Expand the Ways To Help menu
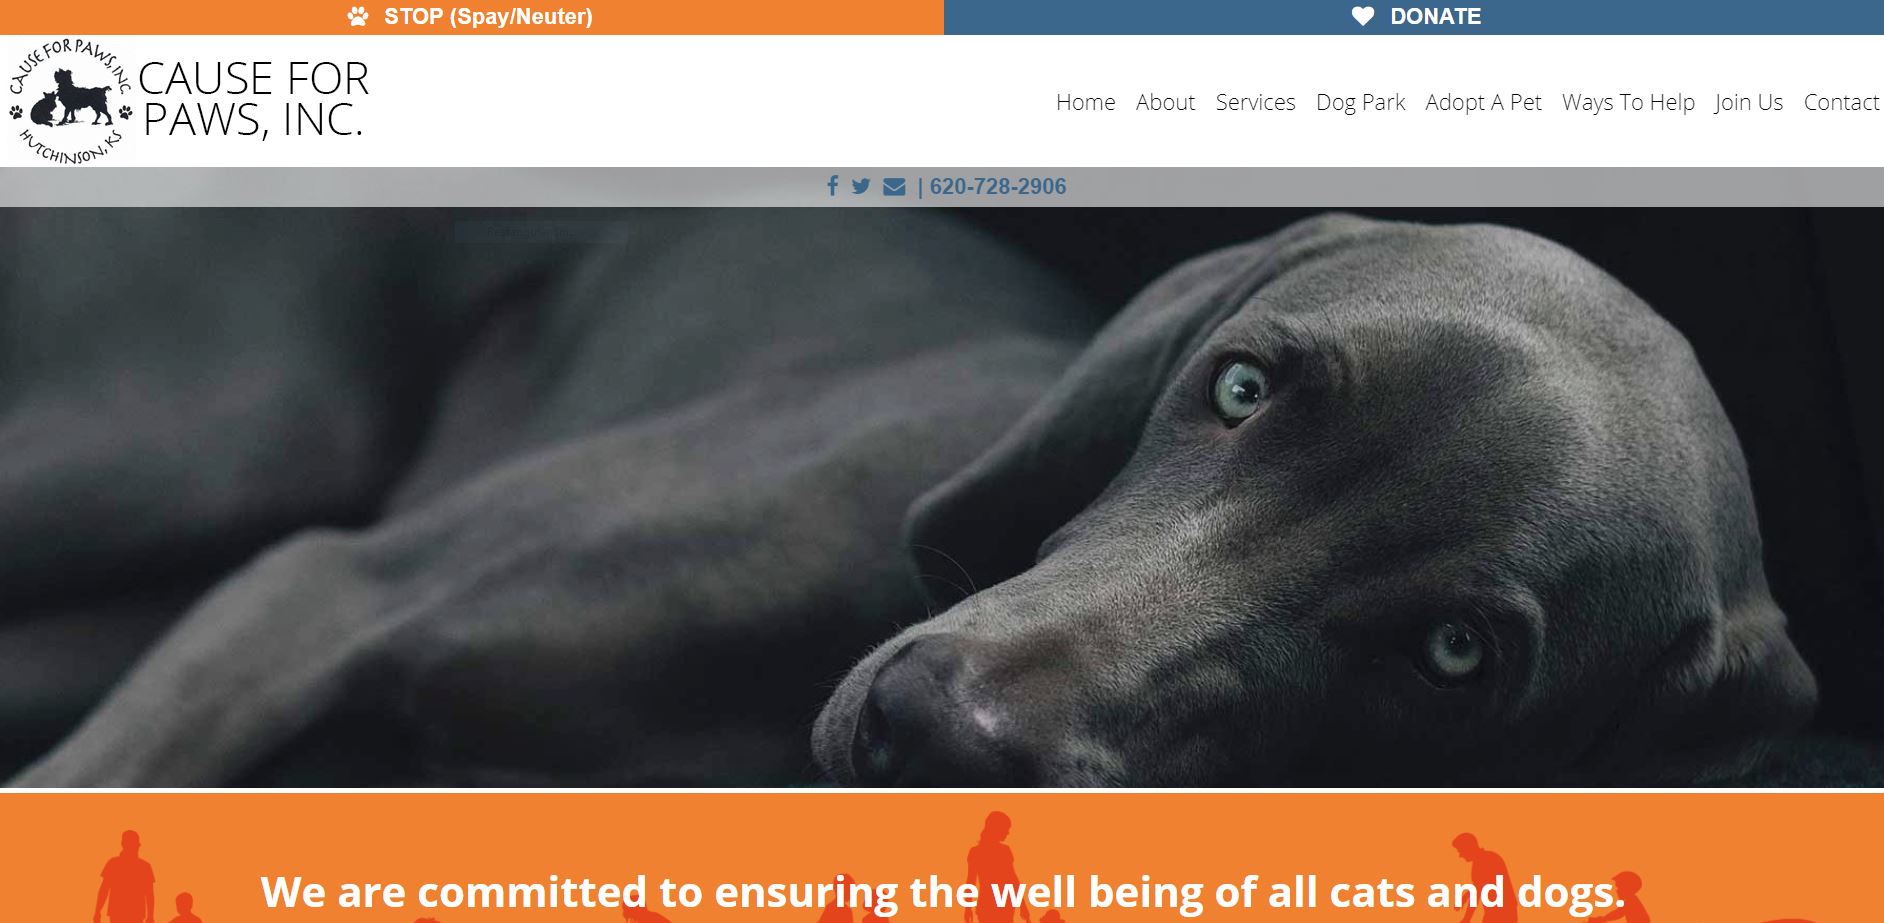Screen dimensions: 1884x923 point(1628,102)
